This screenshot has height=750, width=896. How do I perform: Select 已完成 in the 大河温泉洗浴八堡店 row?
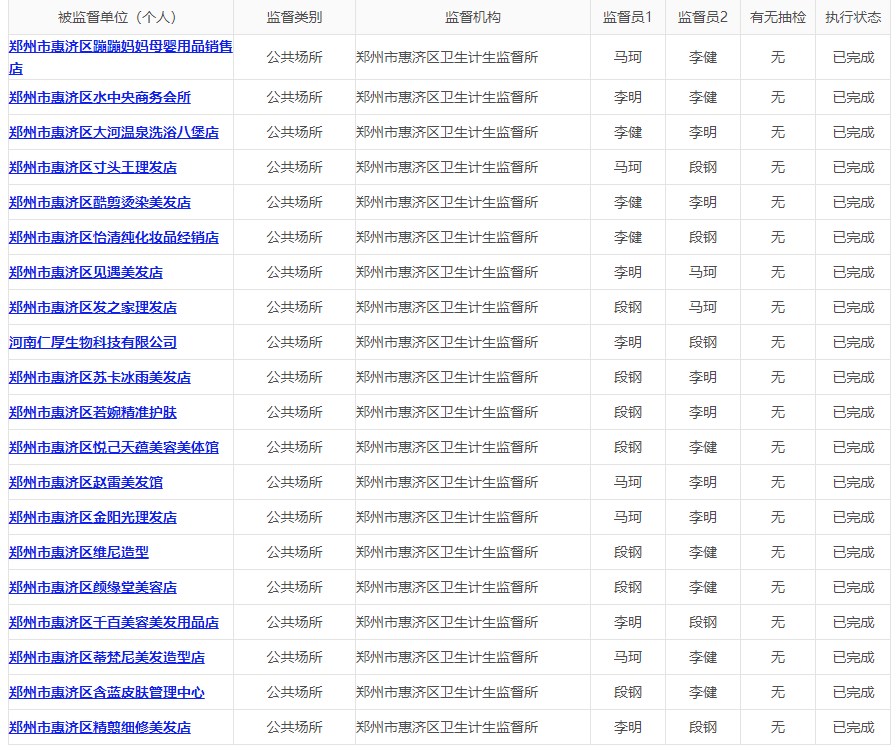coord(853,132)
